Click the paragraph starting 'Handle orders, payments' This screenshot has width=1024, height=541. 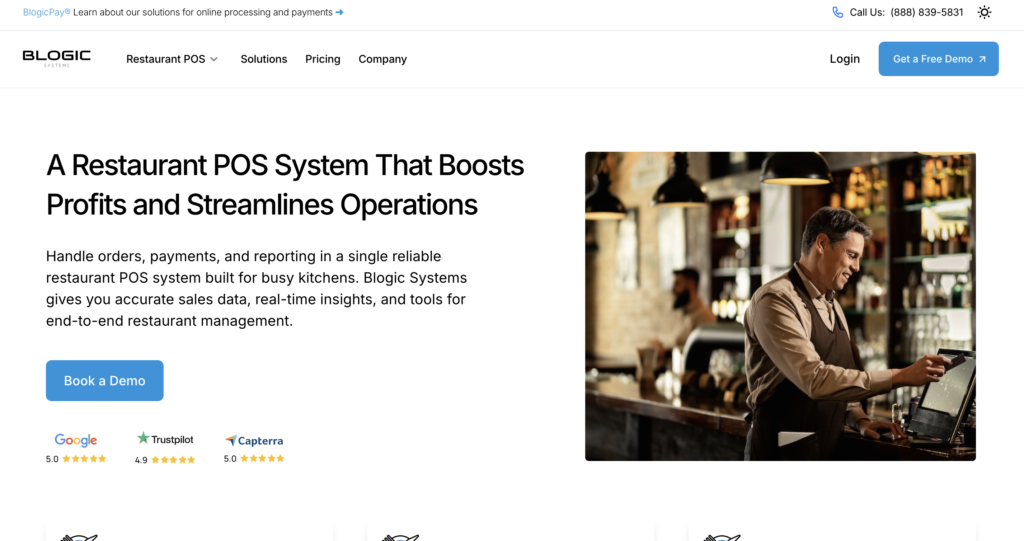257,288
